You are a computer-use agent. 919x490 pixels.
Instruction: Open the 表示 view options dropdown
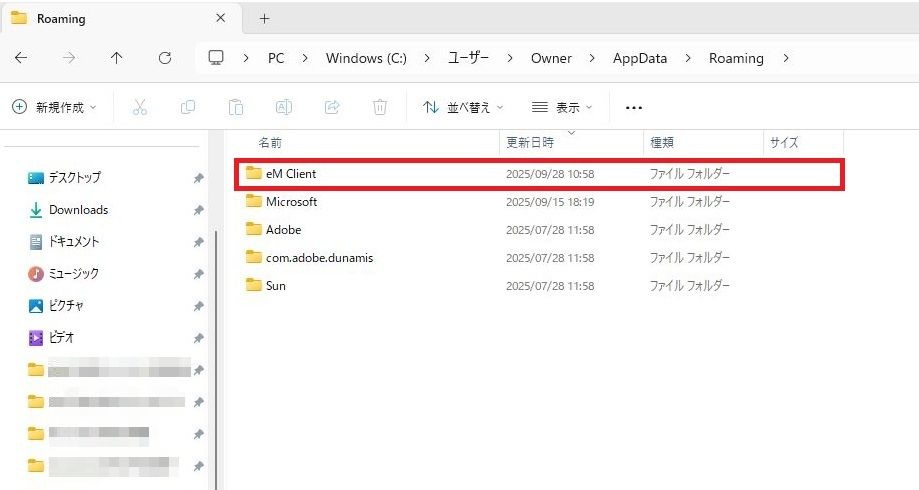[562, 107]
